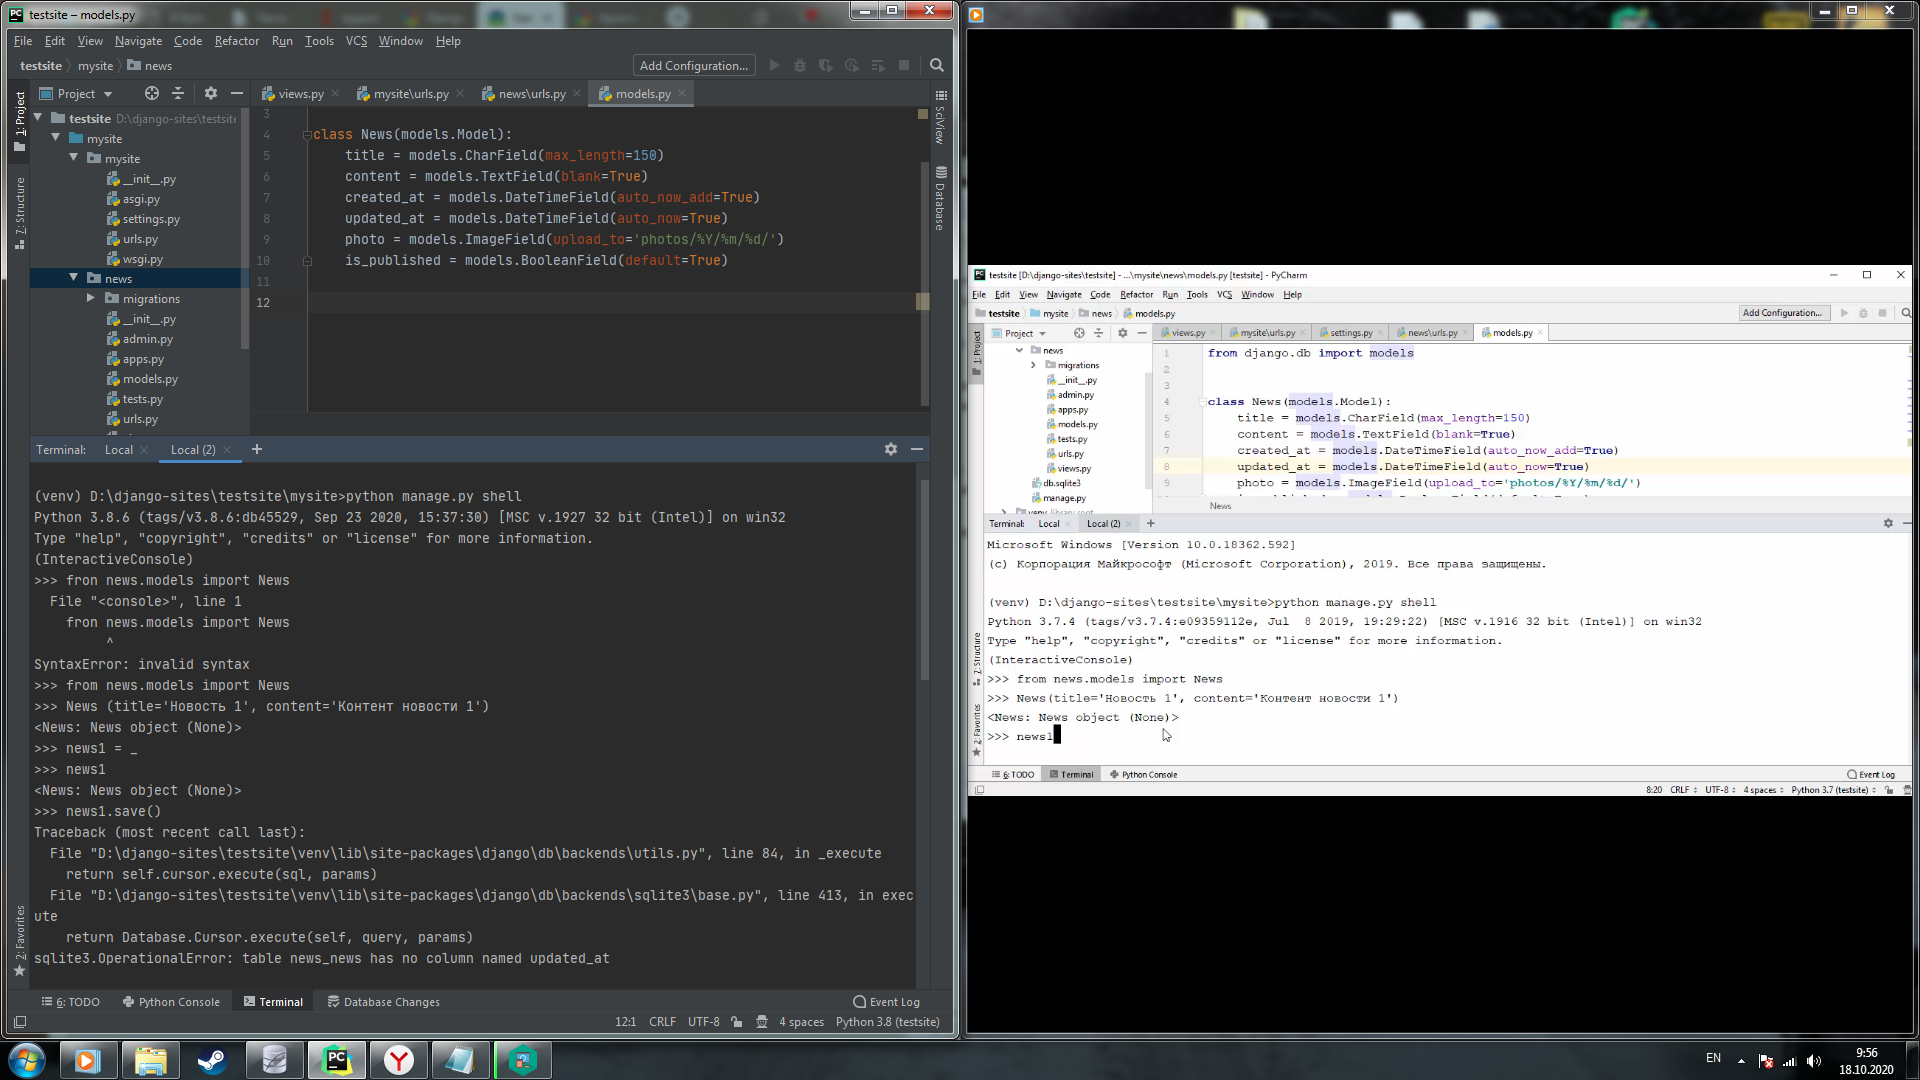The width and height of the screenshot is (1920, 1080).
Task: Open the Python 3.8 (testsite) interpreter selector
Action: pos(888,1022)
